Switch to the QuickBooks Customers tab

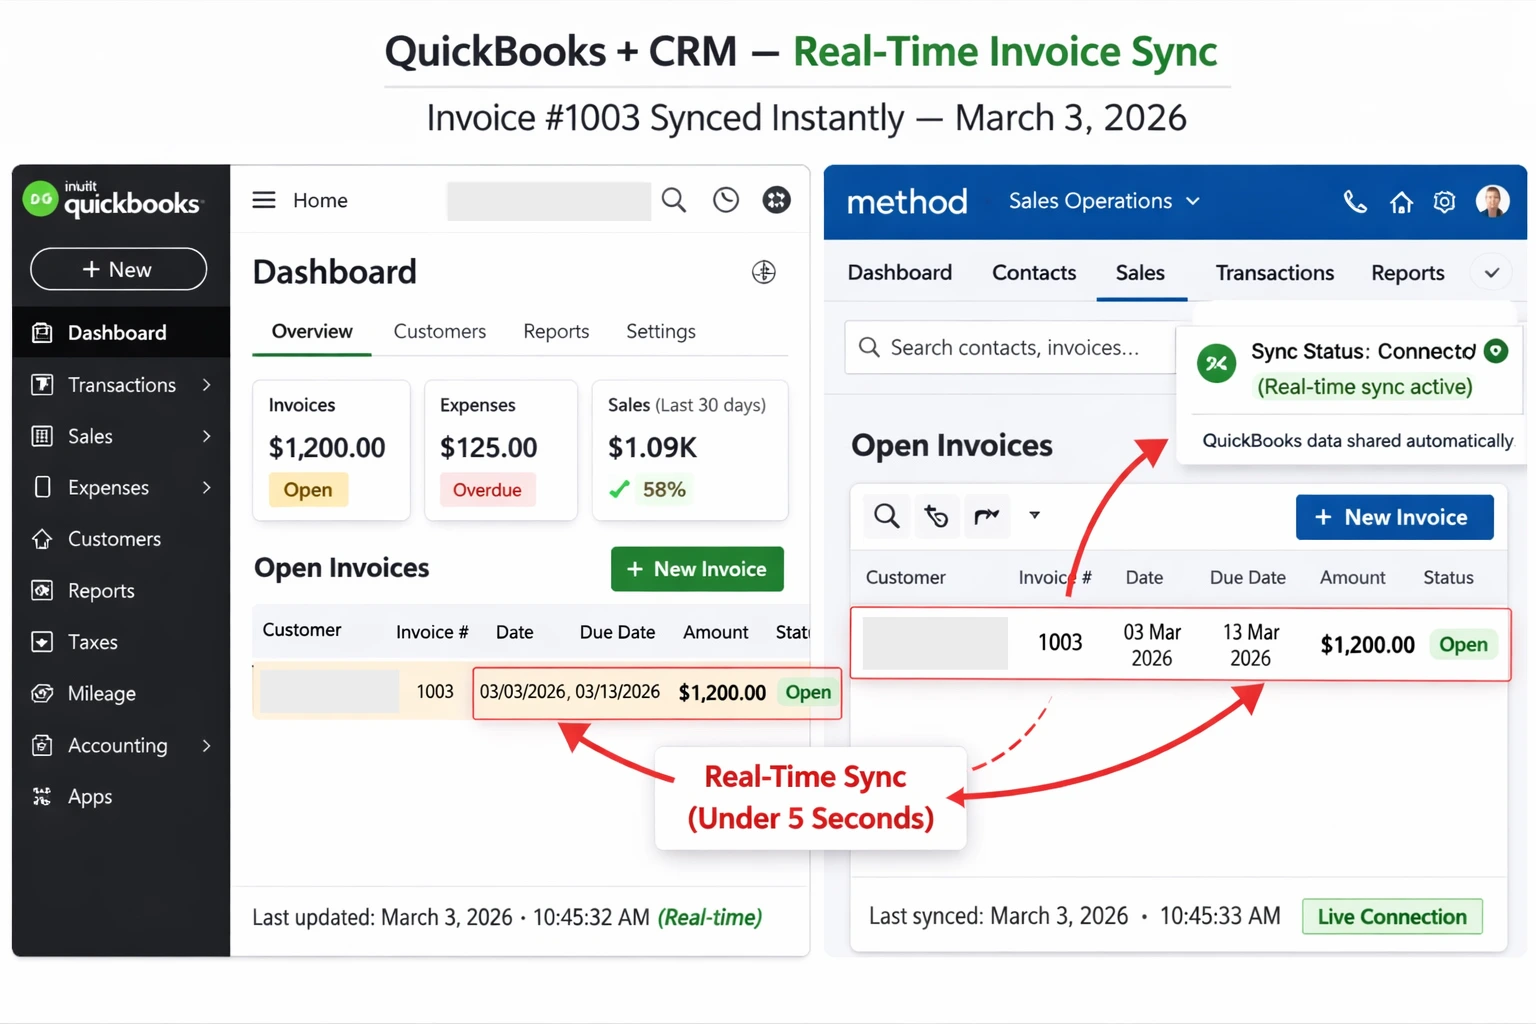440,332
